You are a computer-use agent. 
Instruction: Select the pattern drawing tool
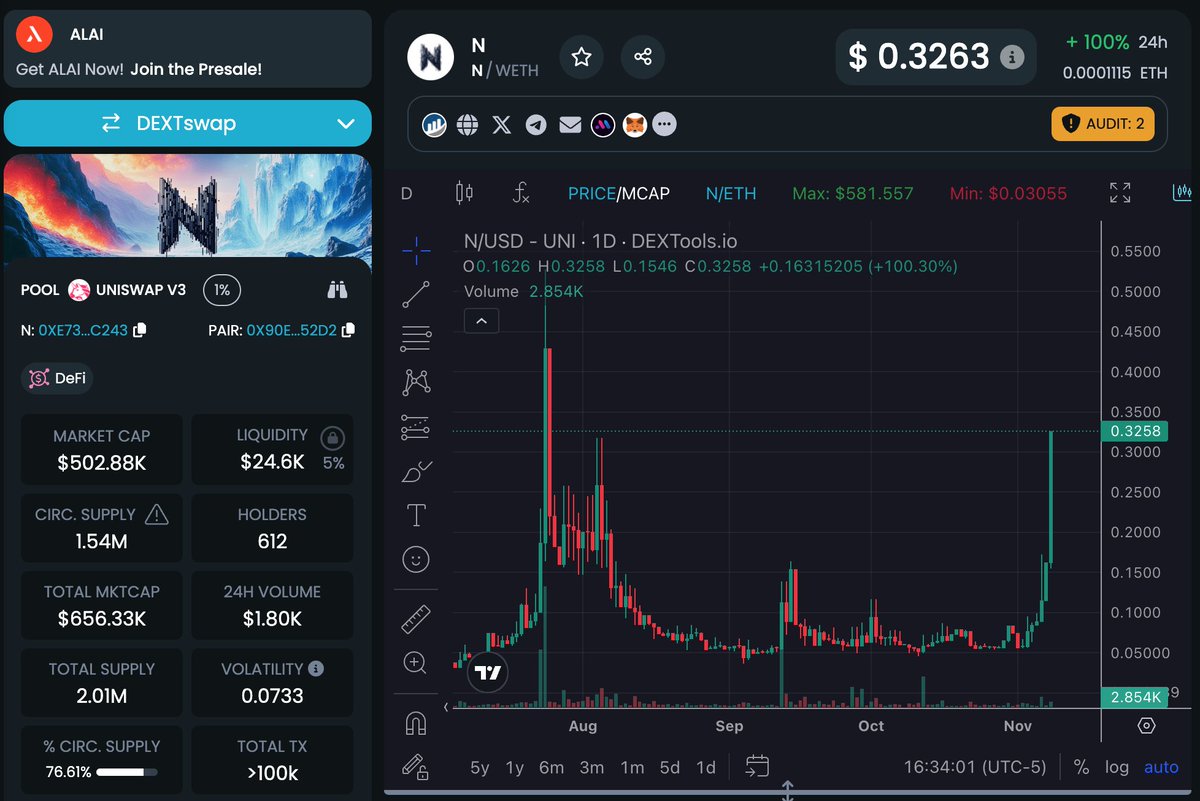click(416, 382)
